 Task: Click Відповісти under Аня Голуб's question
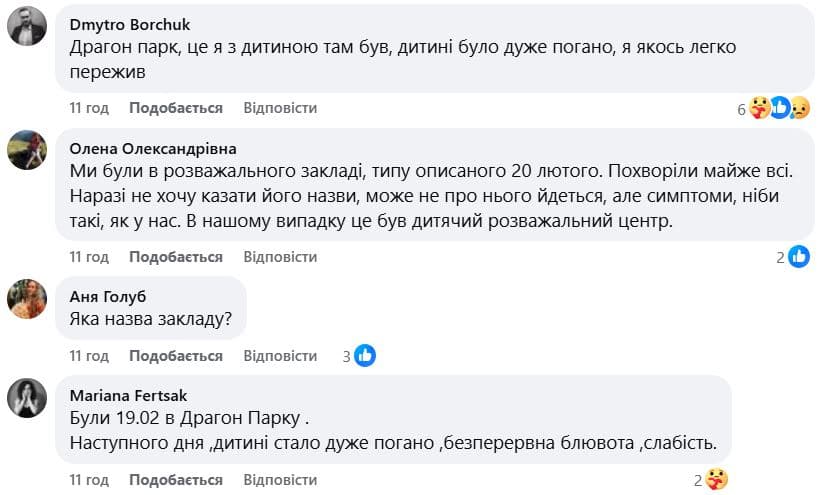(x=280, y=356)
